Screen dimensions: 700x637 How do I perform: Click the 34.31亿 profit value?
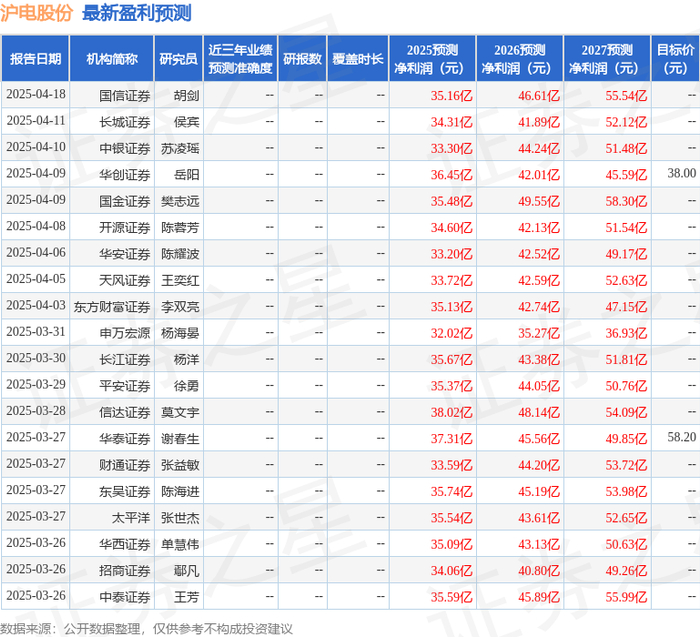(451, 122)
